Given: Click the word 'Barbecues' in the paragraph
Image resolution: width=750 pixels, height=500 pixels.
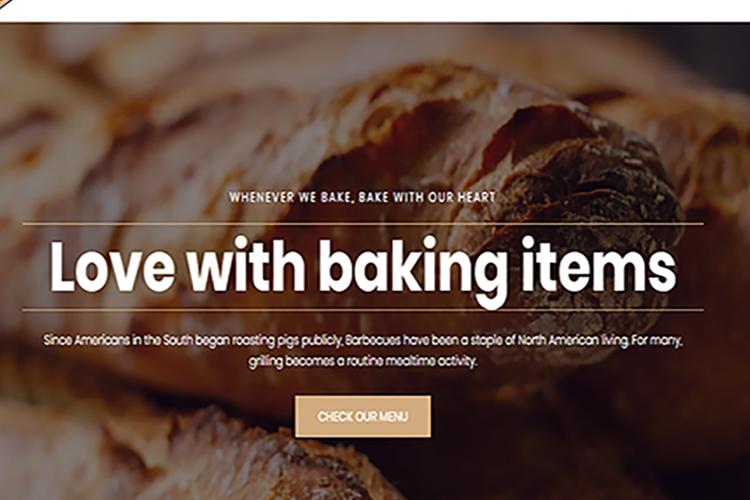Looking at the screenshot, I should click(x=373, y=340).
